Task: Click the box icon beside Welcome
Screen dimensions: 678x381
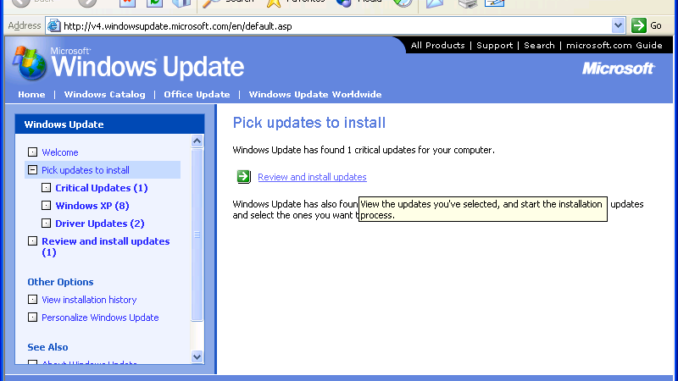Action: tap(32, 152)
